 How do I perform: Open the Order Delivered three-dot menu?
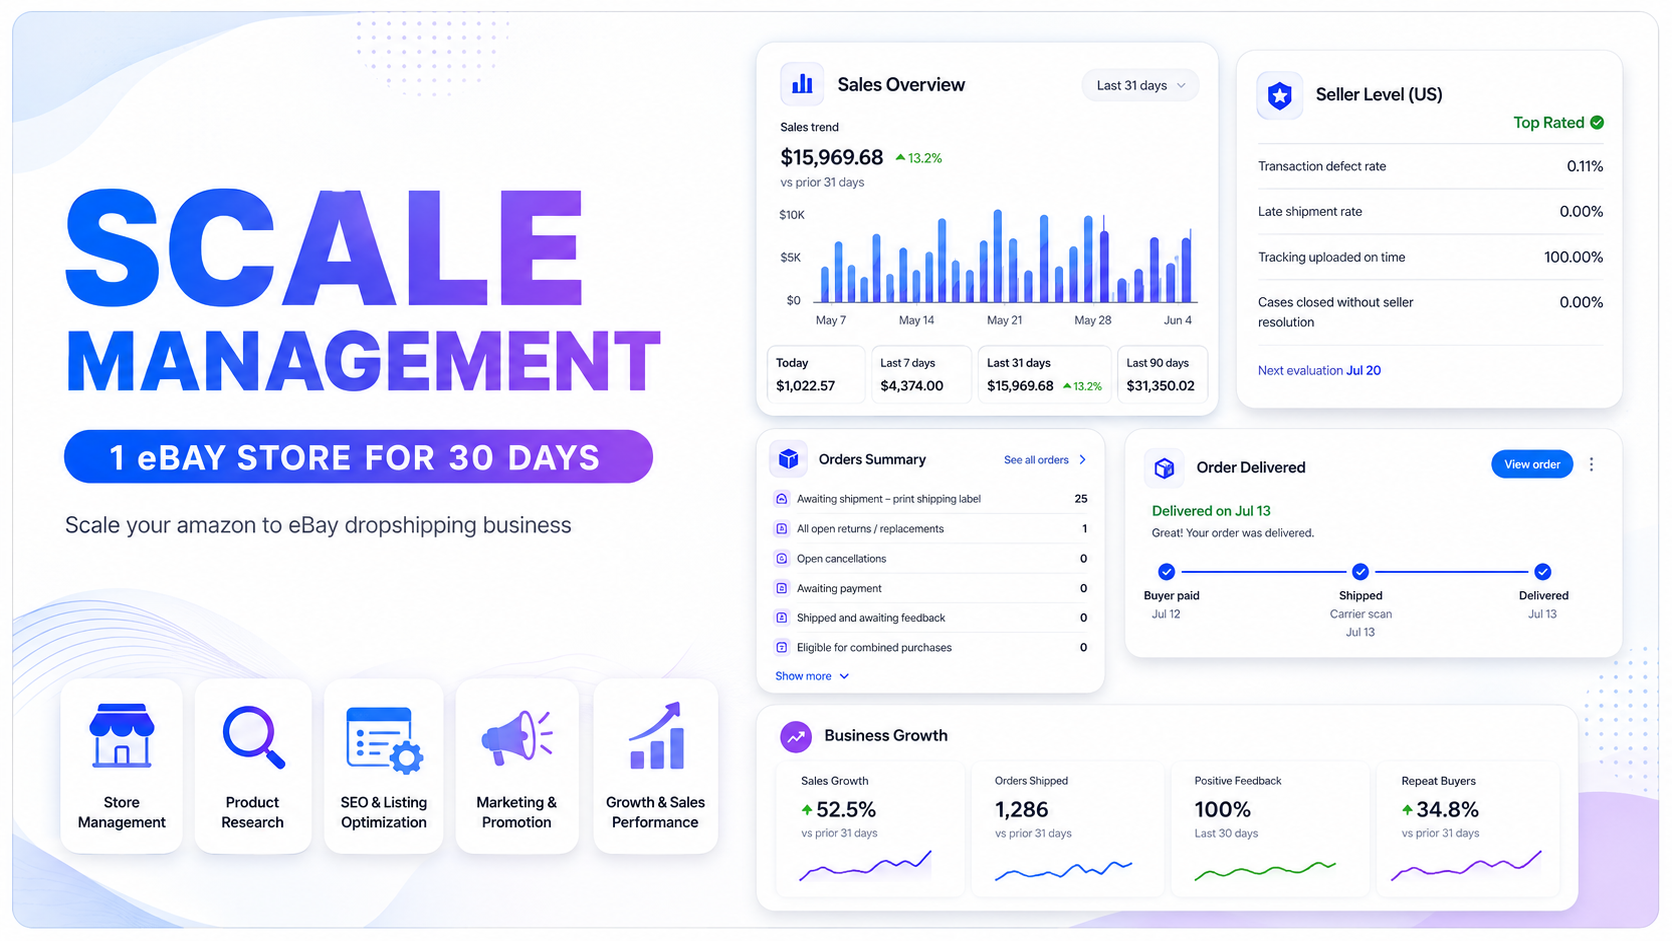[x=1591, y=464]
